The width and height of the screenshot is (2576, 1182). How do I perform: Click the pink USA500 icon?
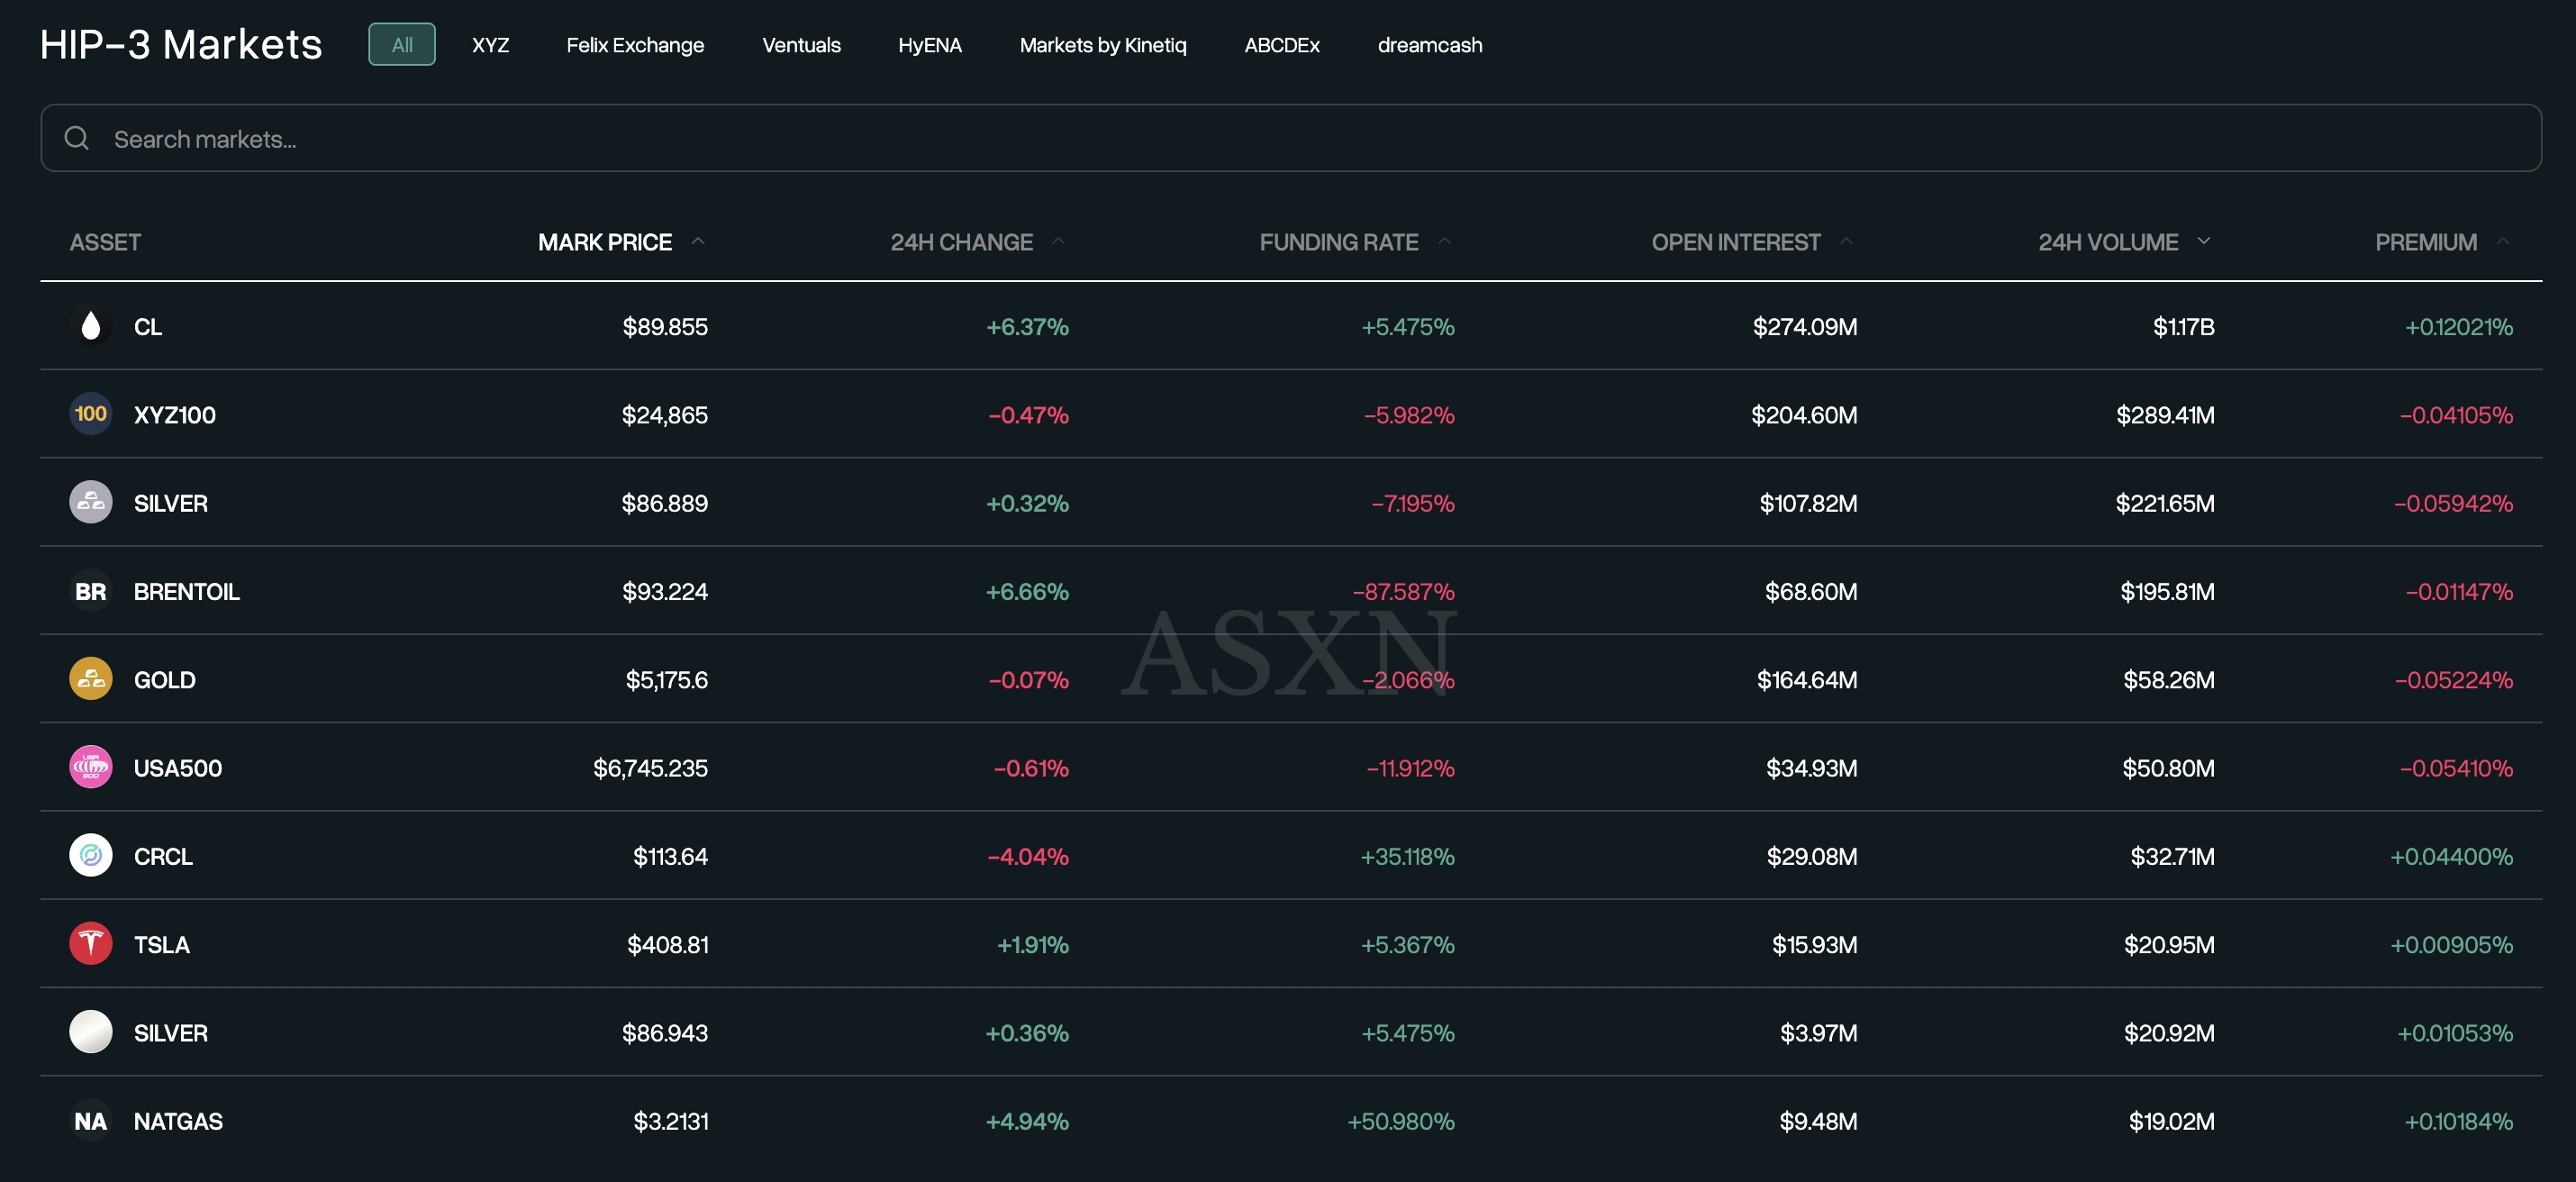(x=90, y=767)
